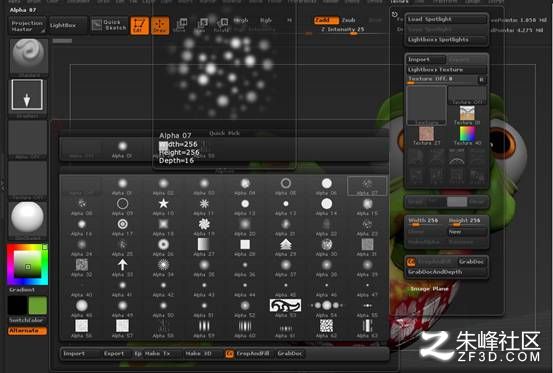Choose the ring-shaped Alpha 09 thumbnail
Viewport: 553px width, 373px height.
pos(122,203)
